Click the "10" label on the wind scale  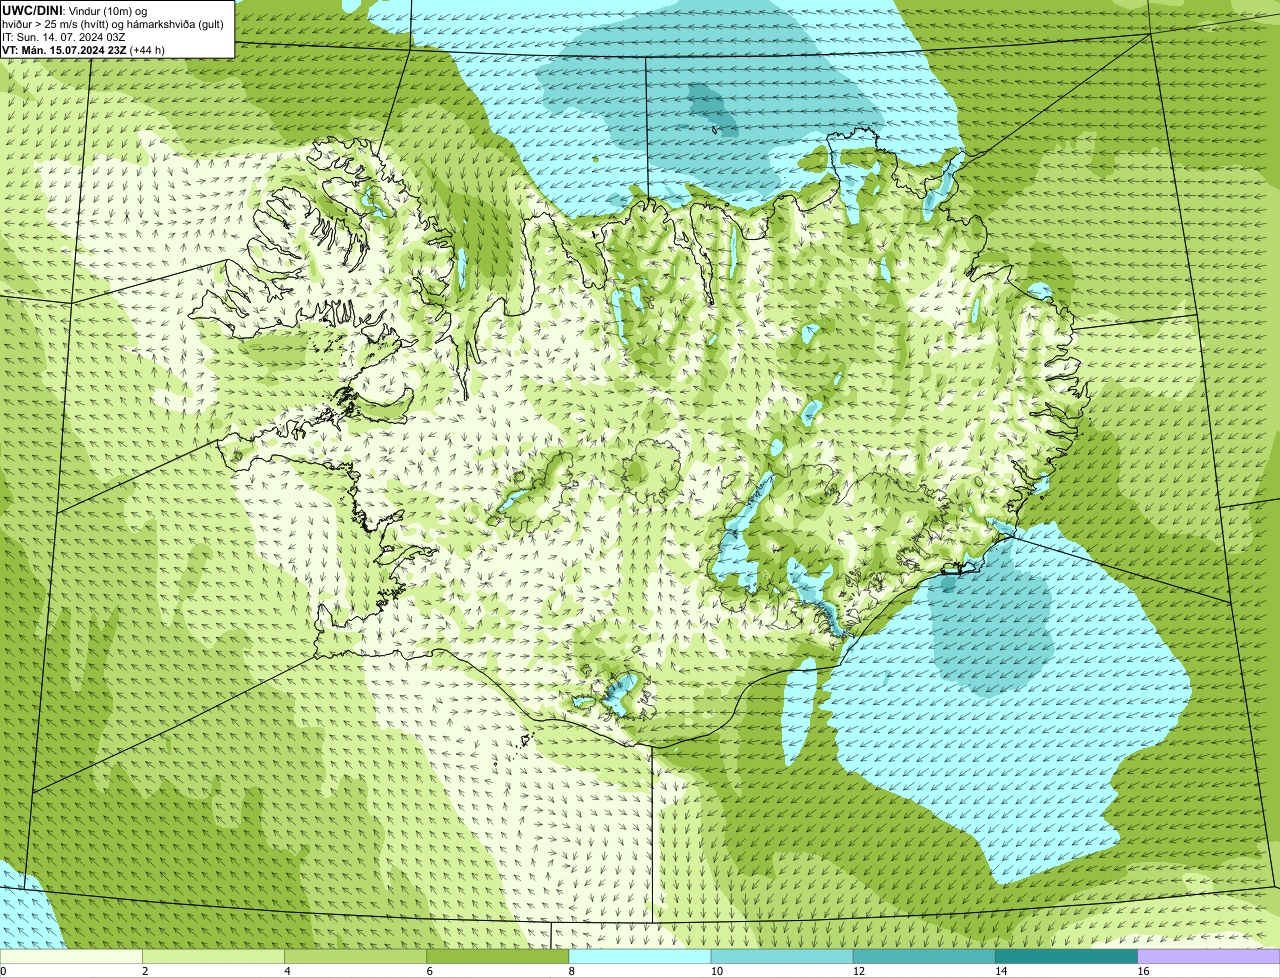point(717,971)
